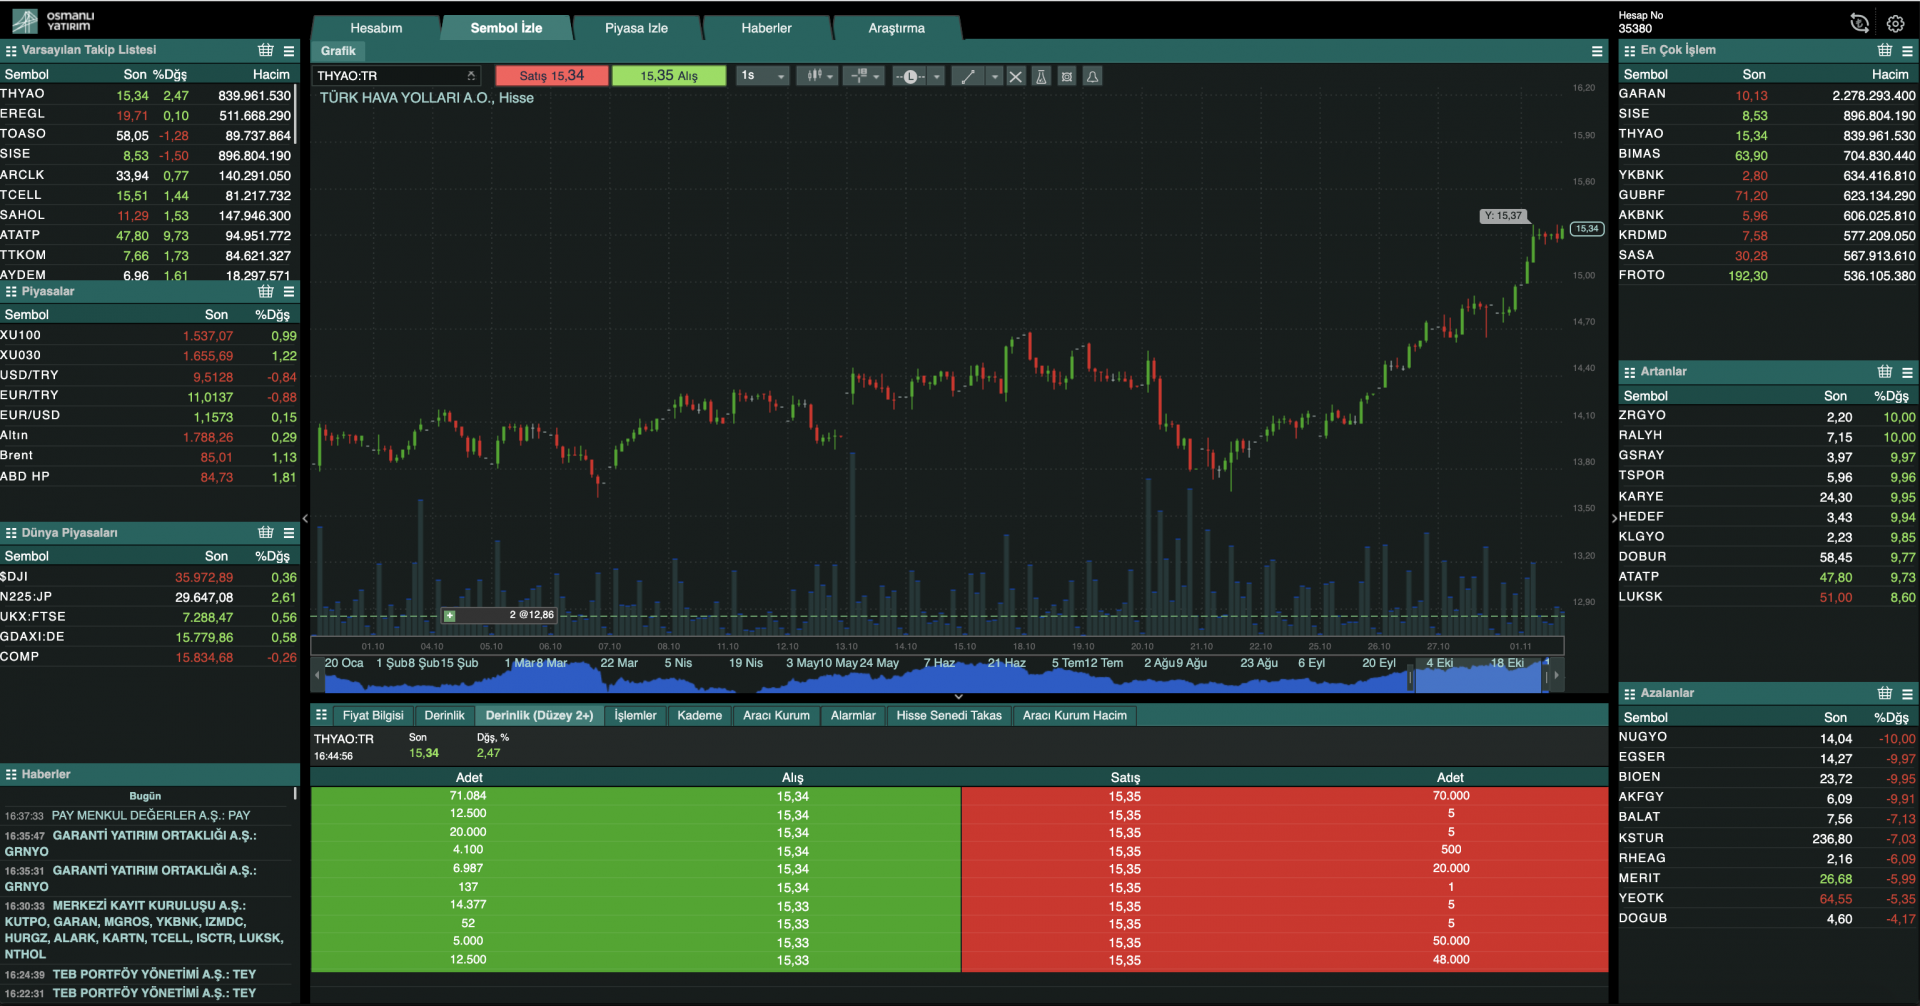Open the candlestick chart type icon

click(815, 76)
